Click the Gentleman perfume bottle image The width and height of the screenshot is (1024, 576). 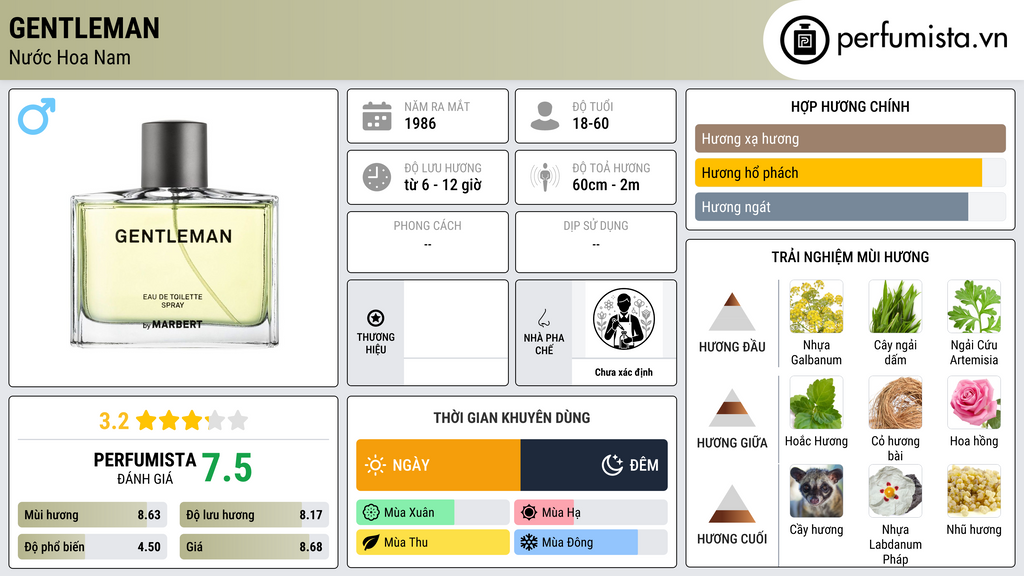pos(174,234)
